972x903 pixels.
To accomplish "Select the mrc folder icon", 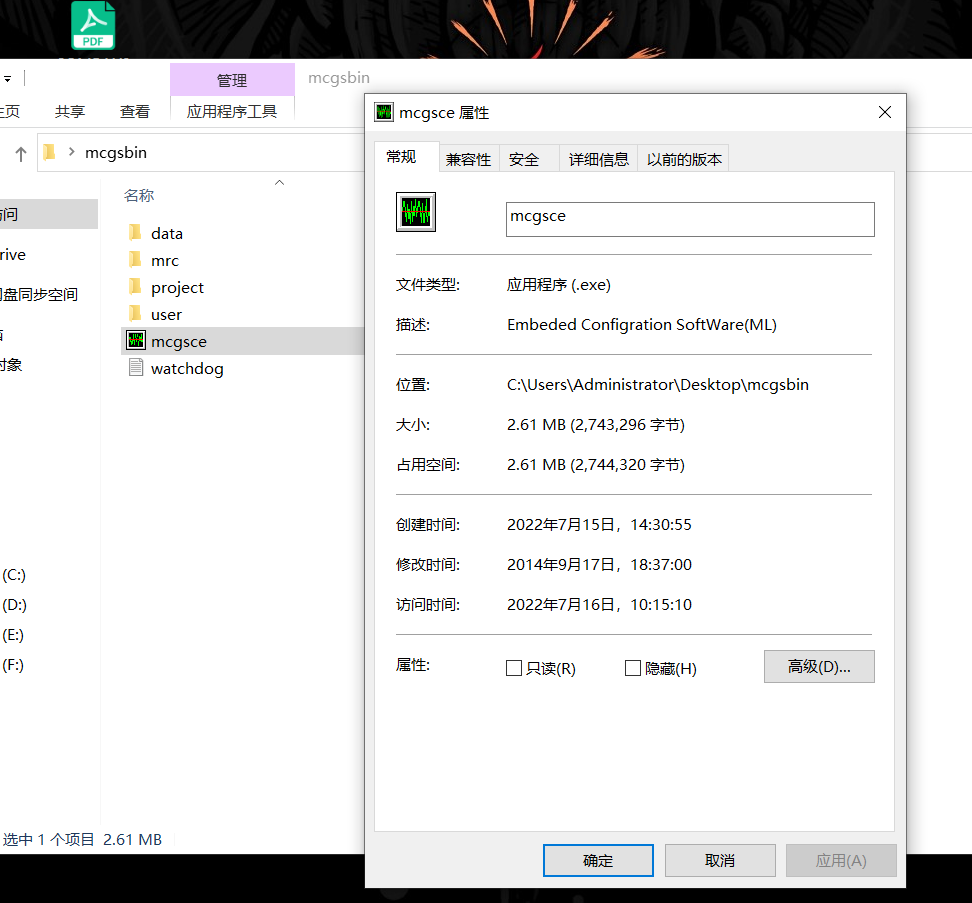I will (x=136, y=260).
